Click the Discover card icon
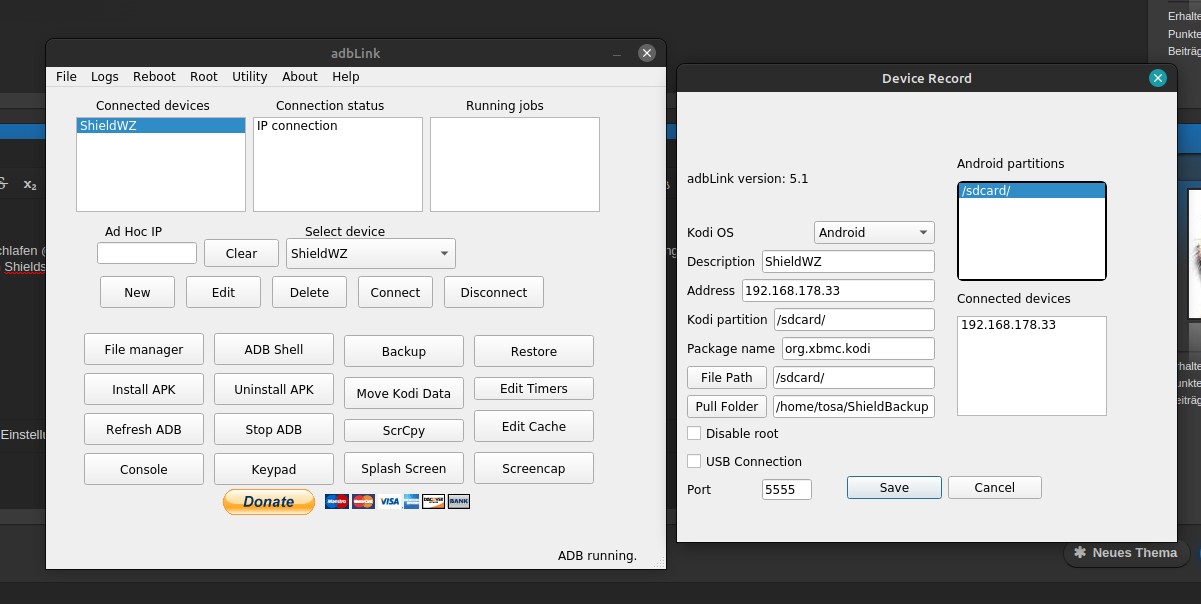The height and width of the screenshot is (604, 1201). coord(433,502)
